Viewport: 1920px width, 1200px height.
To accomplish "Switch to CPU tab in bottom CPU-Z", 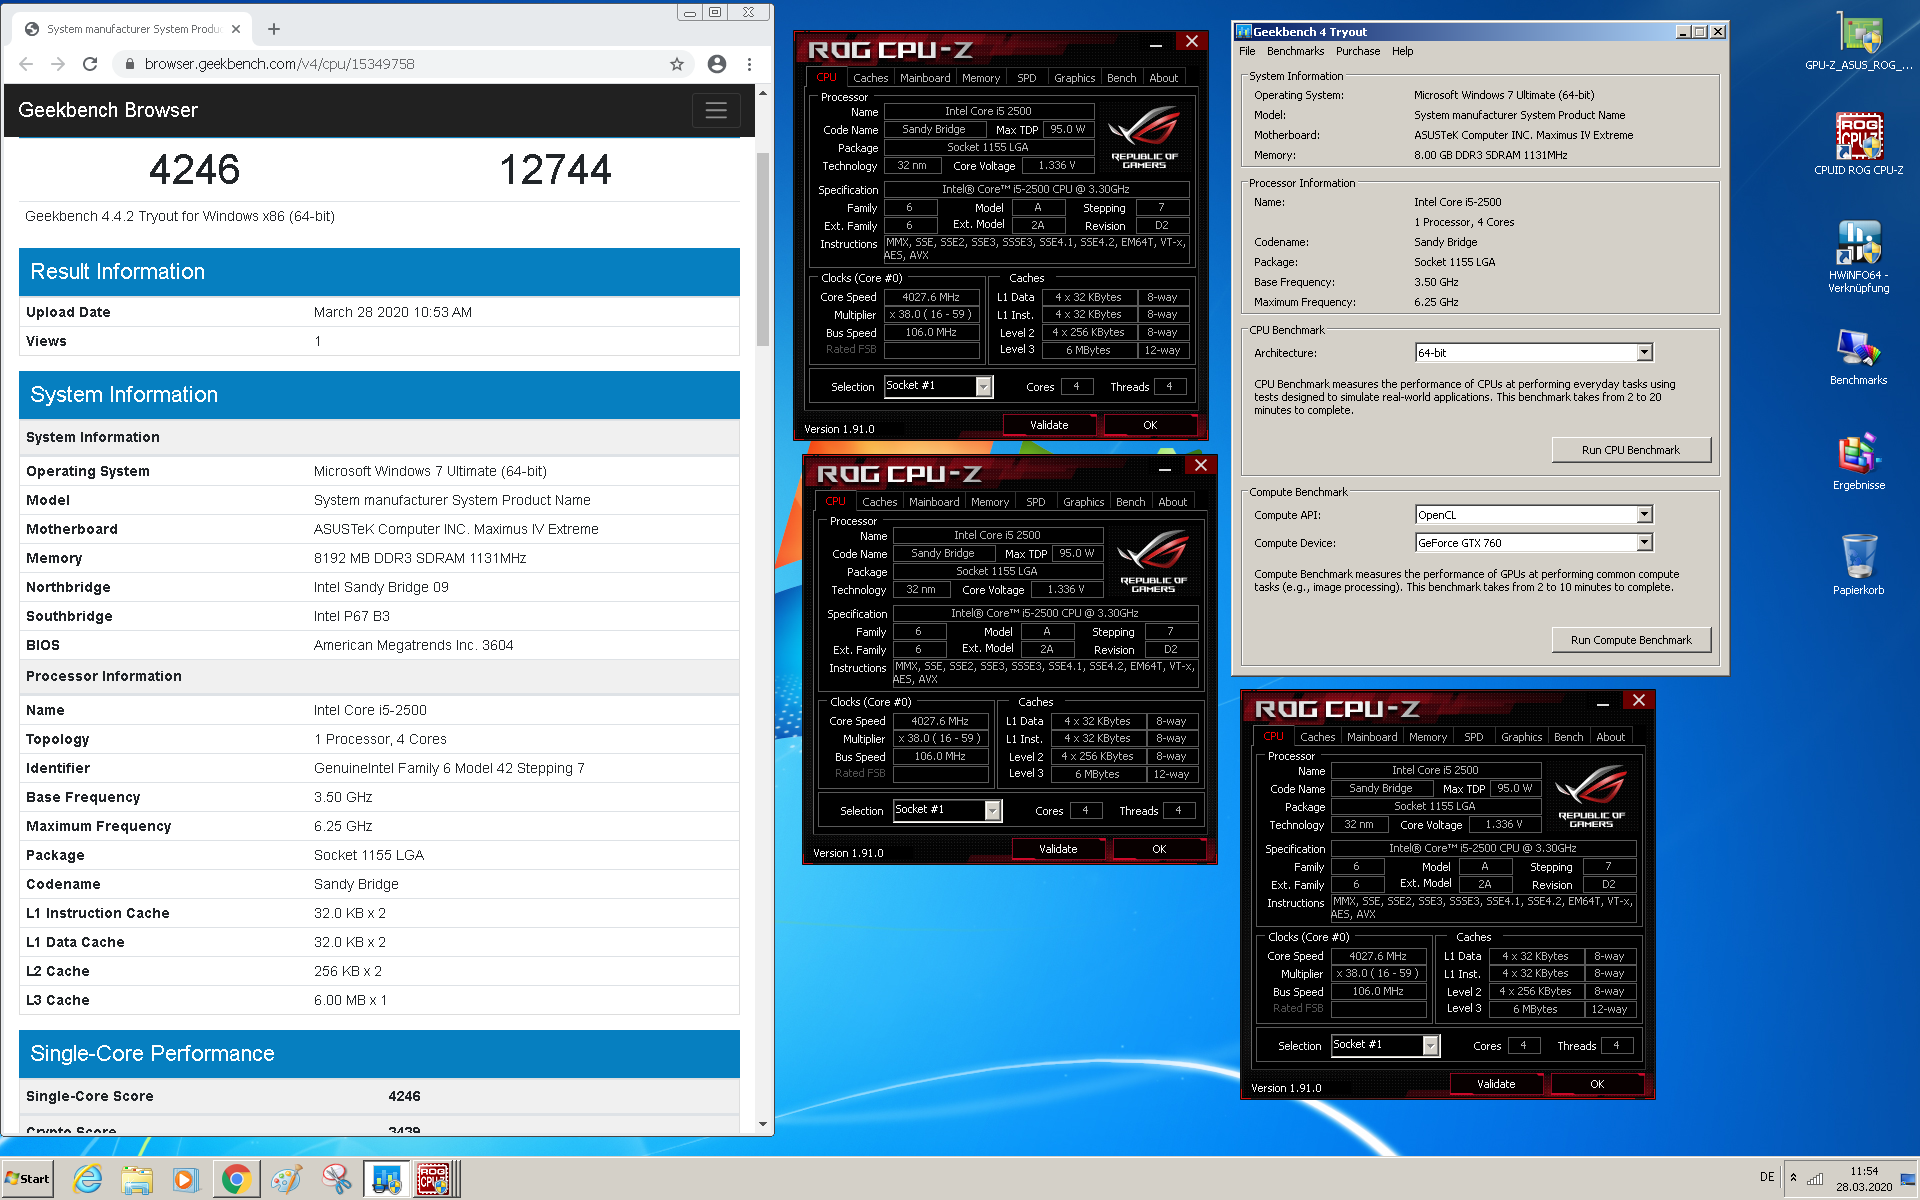I will (1273, 737).
